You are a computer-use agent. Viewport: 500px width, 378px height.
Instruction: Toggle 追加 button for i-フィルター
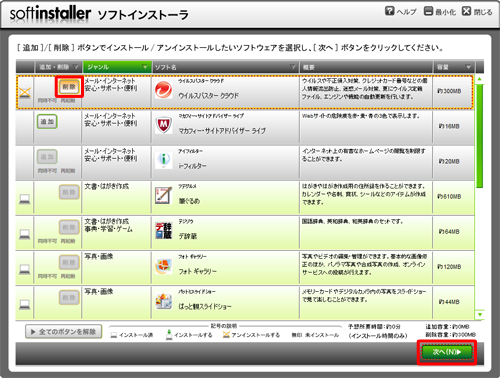(47, 157)
